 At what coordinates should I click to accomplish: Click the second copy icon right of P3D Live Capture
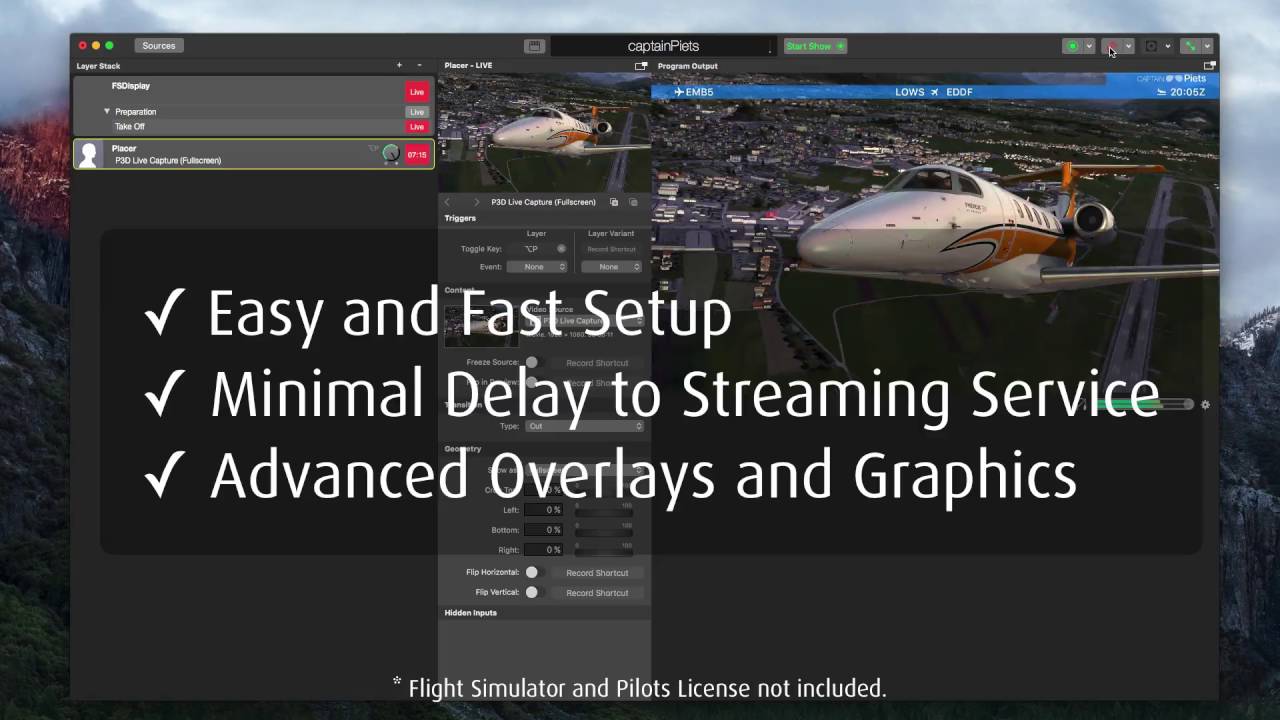(x=633, y=202)
